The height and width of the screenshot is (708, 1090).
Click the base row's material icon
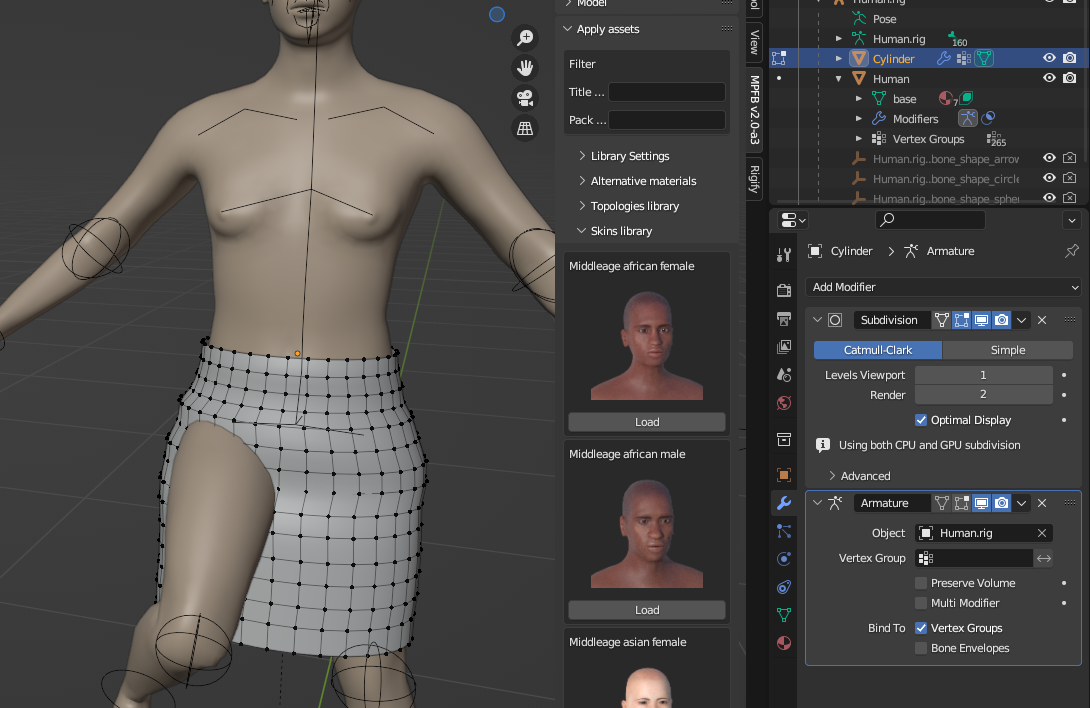coord(945,98)
